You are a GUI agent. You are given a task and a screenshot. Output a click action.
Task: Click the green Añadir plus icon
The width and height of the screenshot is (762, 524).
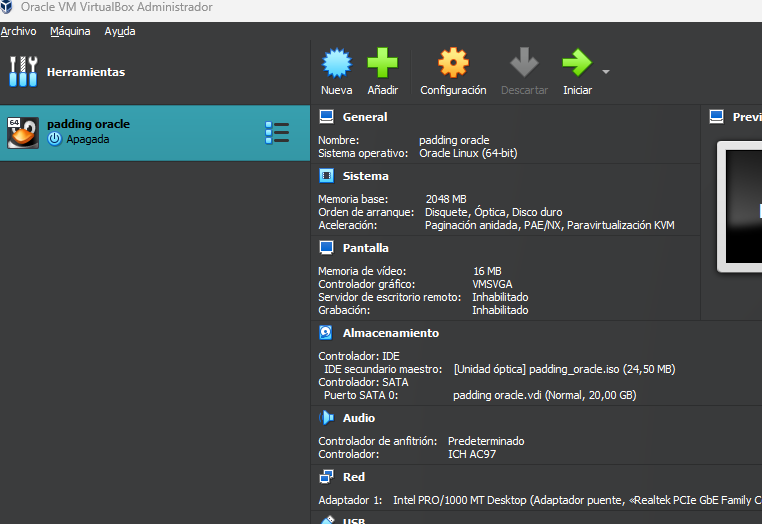pos(382,63)
